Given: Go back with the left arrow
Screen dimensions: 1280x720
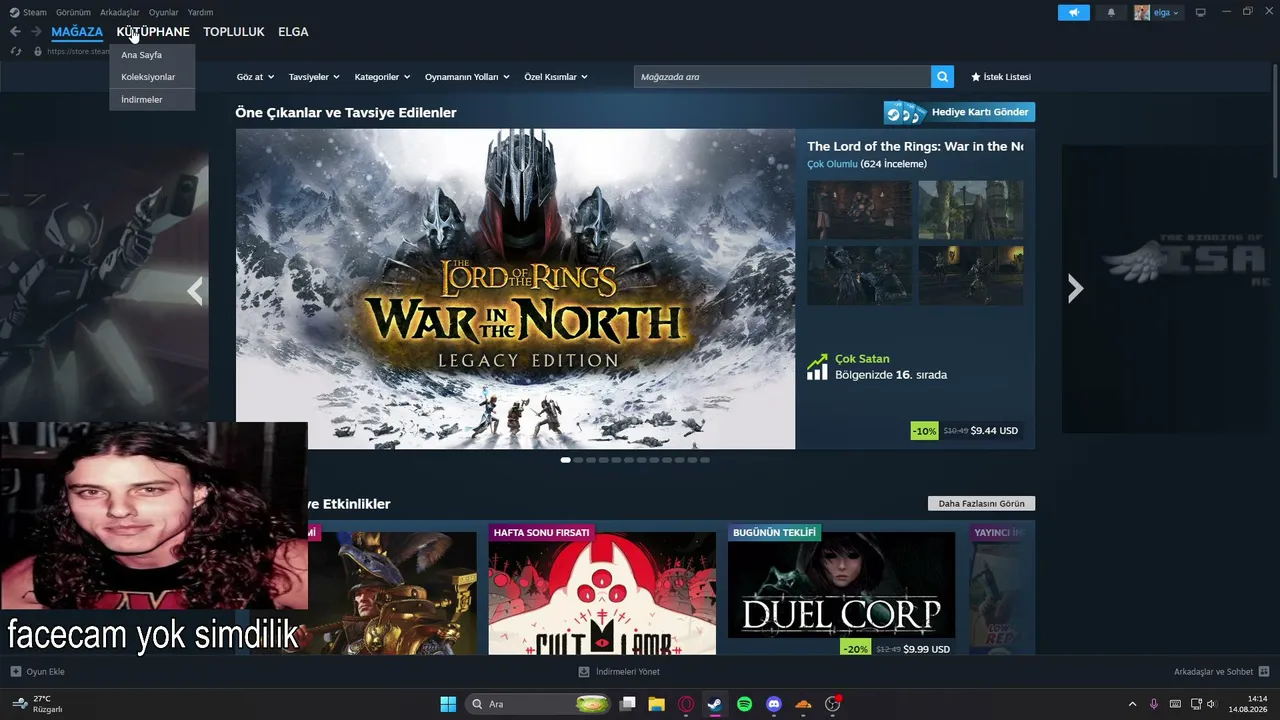Looking at the screenshot, I should [15, 32].
